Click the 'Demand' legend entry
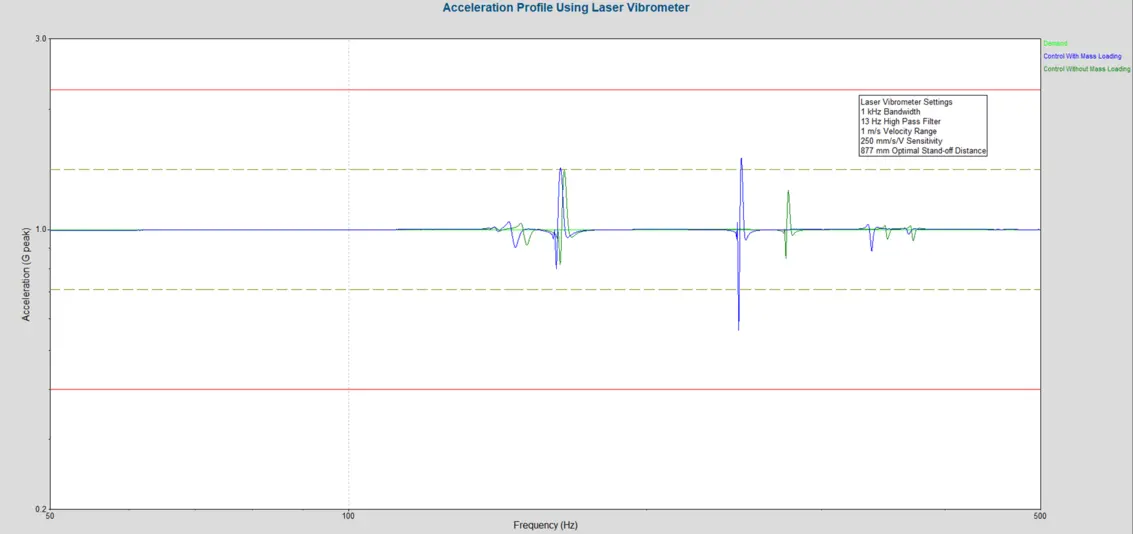1133x534 pixels. (1055, 44)
